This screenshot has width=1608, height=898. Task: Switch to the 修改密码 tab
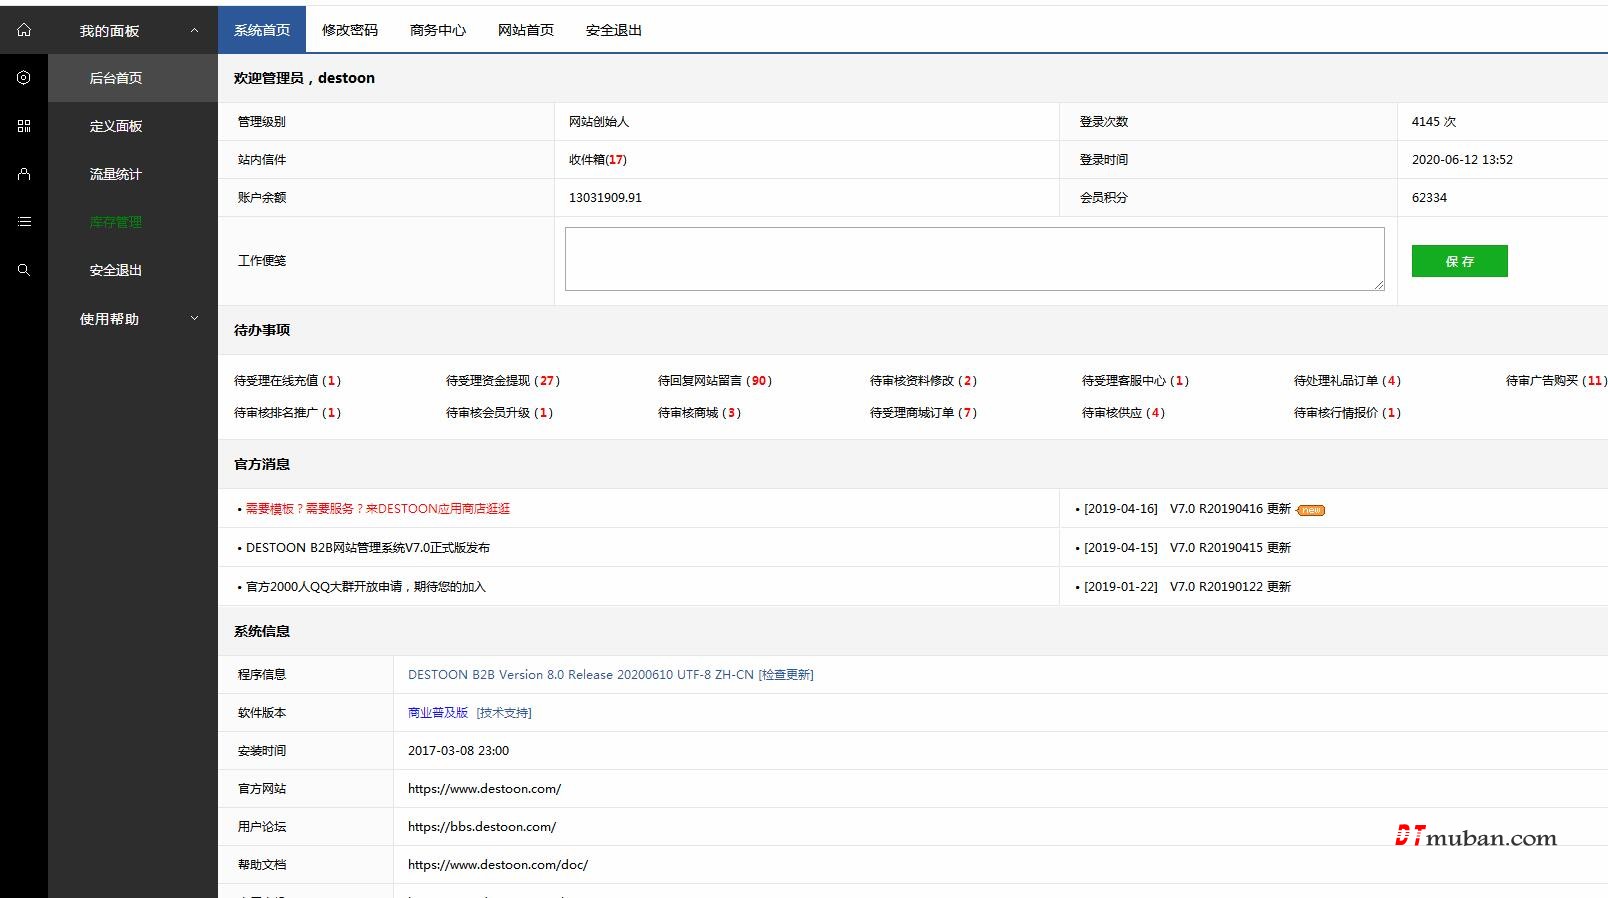pos(350,30)
